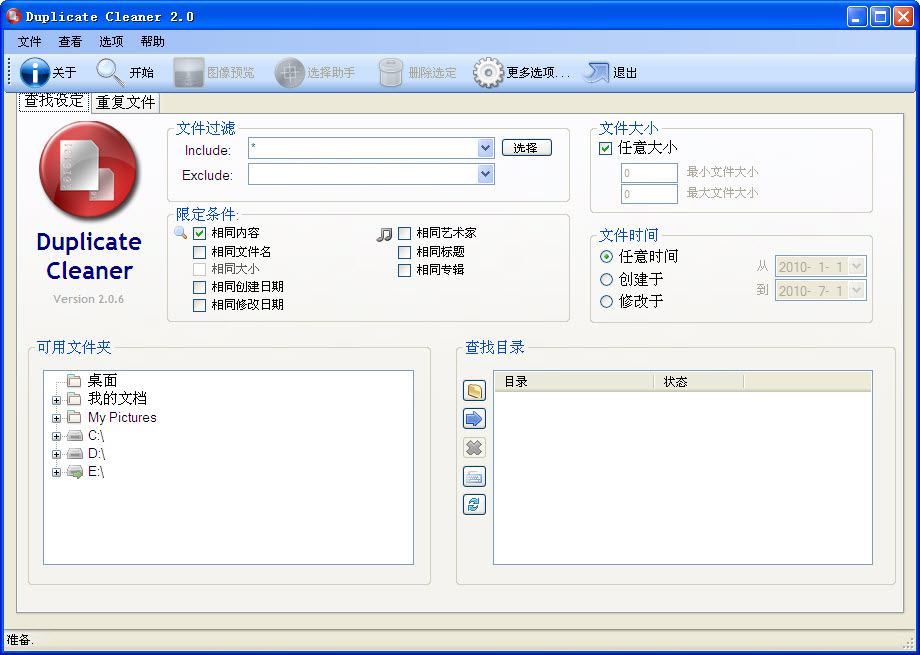The image size is (920, 655).
Task: Enable the 相同创建日期 checkbox
Action: coord(199,287)
